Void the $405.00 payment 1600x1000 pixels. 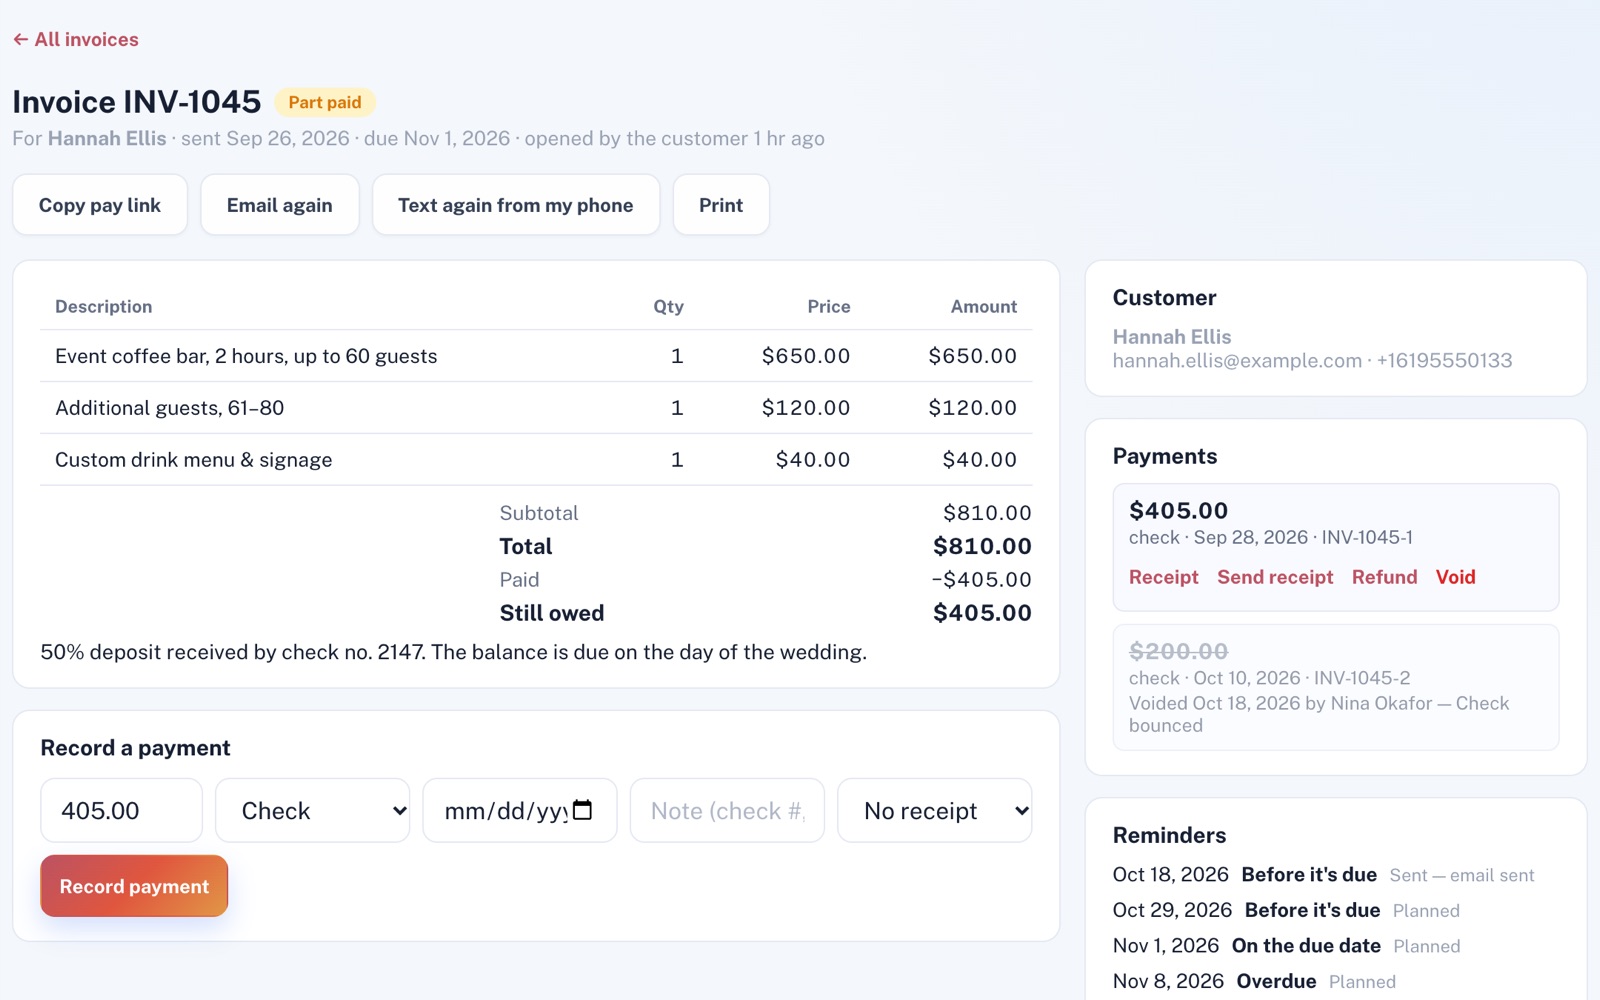point(1456,577)
